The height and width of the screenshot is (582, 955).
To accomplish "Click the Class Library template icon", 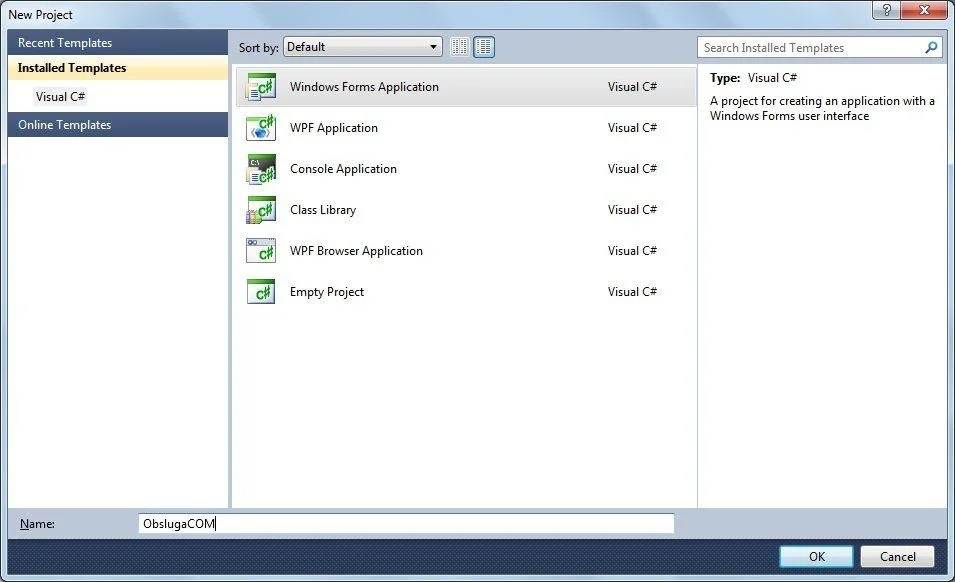I will point(261,210).
